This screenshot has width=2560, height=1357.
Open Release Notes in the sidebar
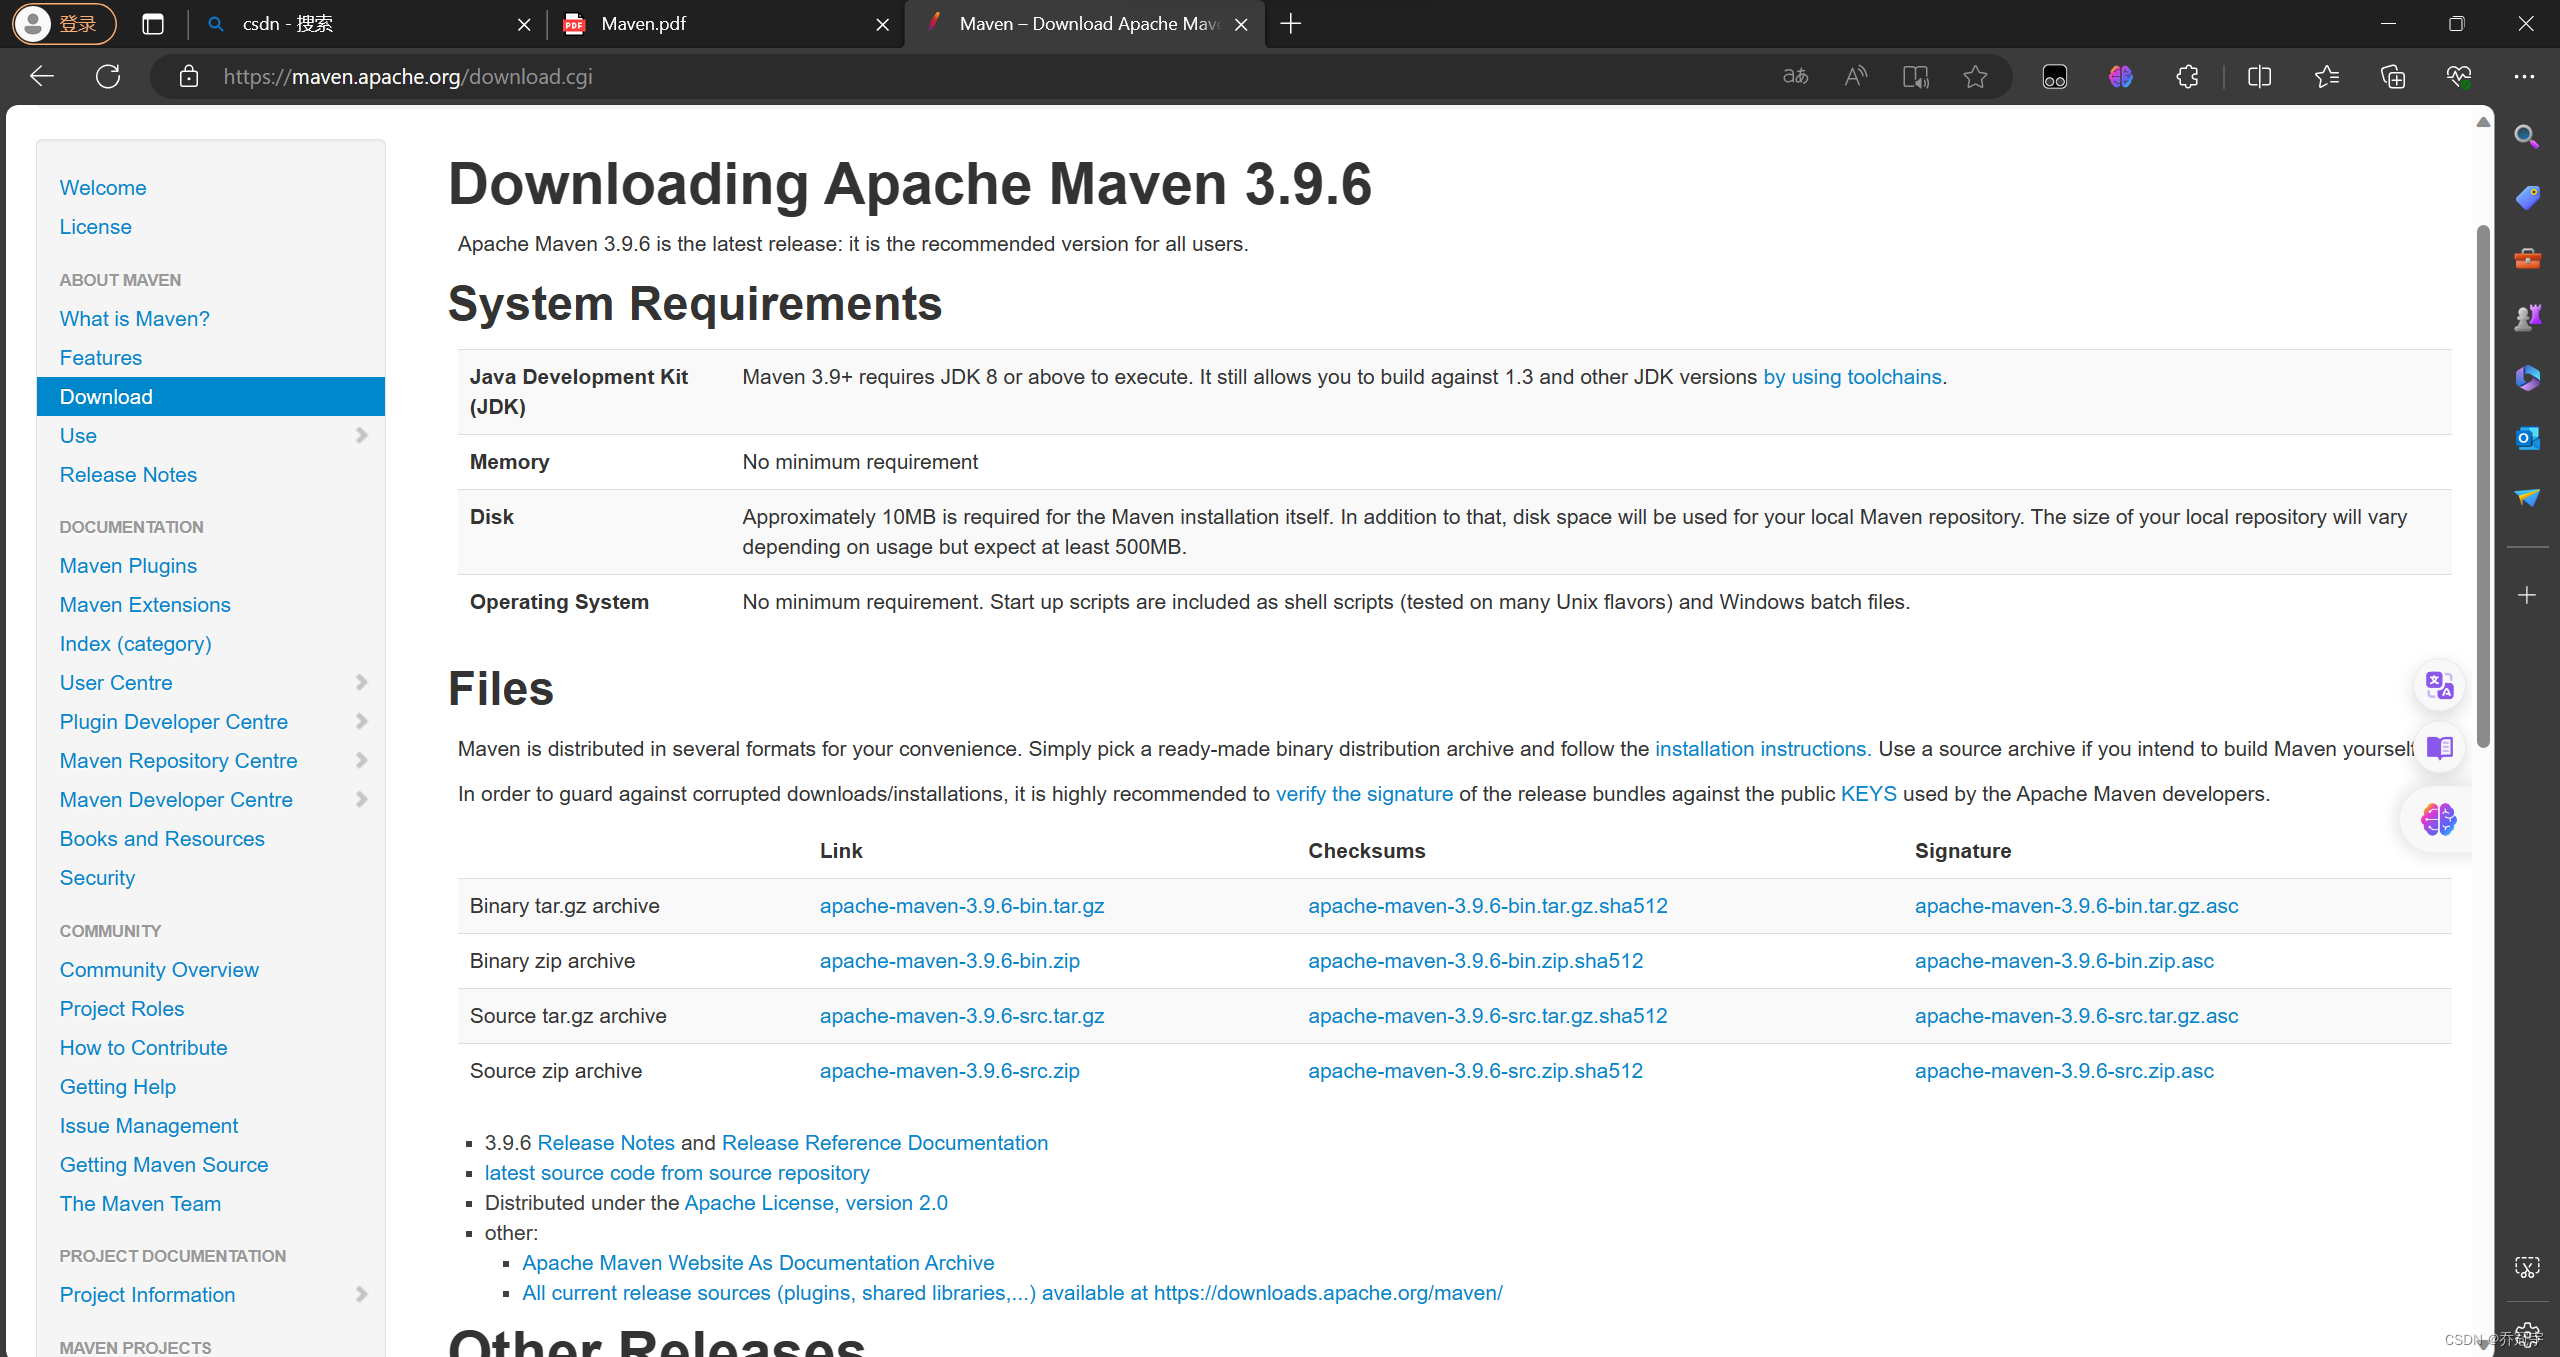tap(128, 474)
